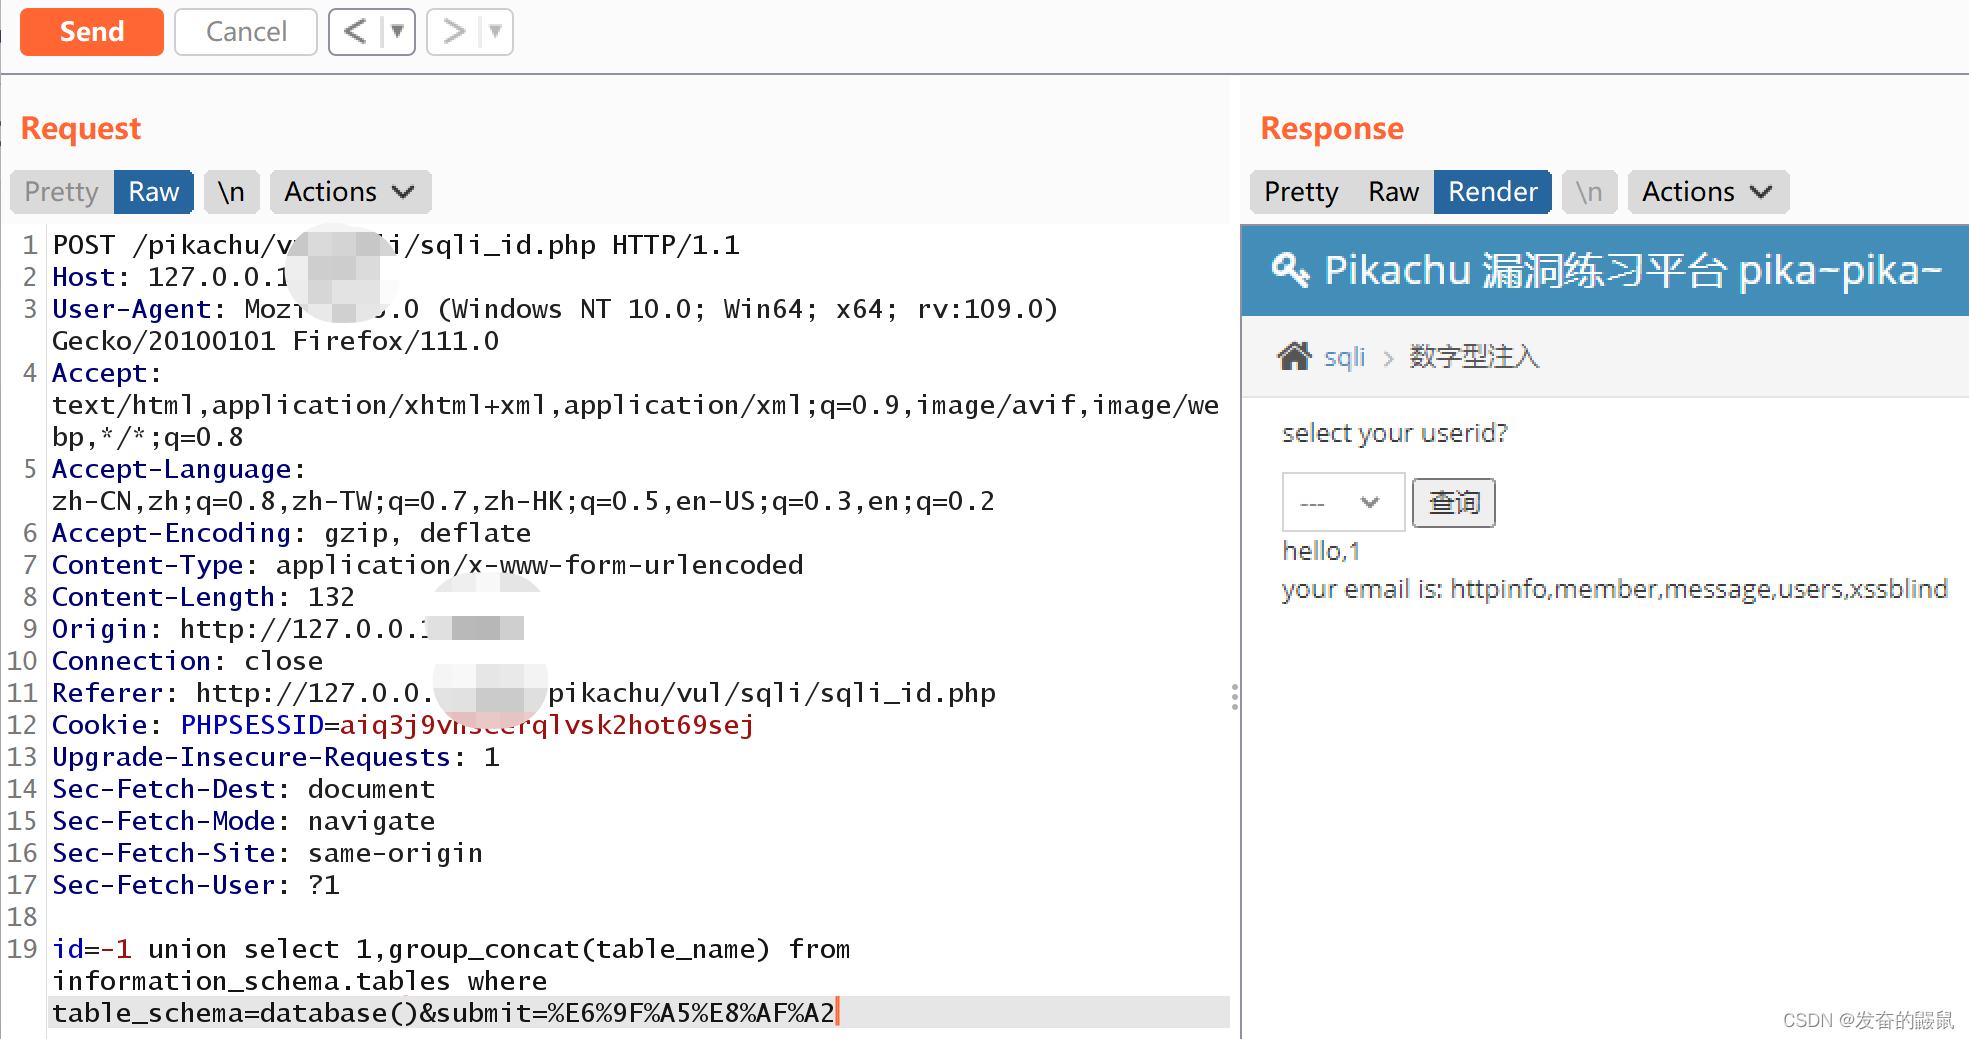Open the back-arrow history dropdown

click(398, 31)
